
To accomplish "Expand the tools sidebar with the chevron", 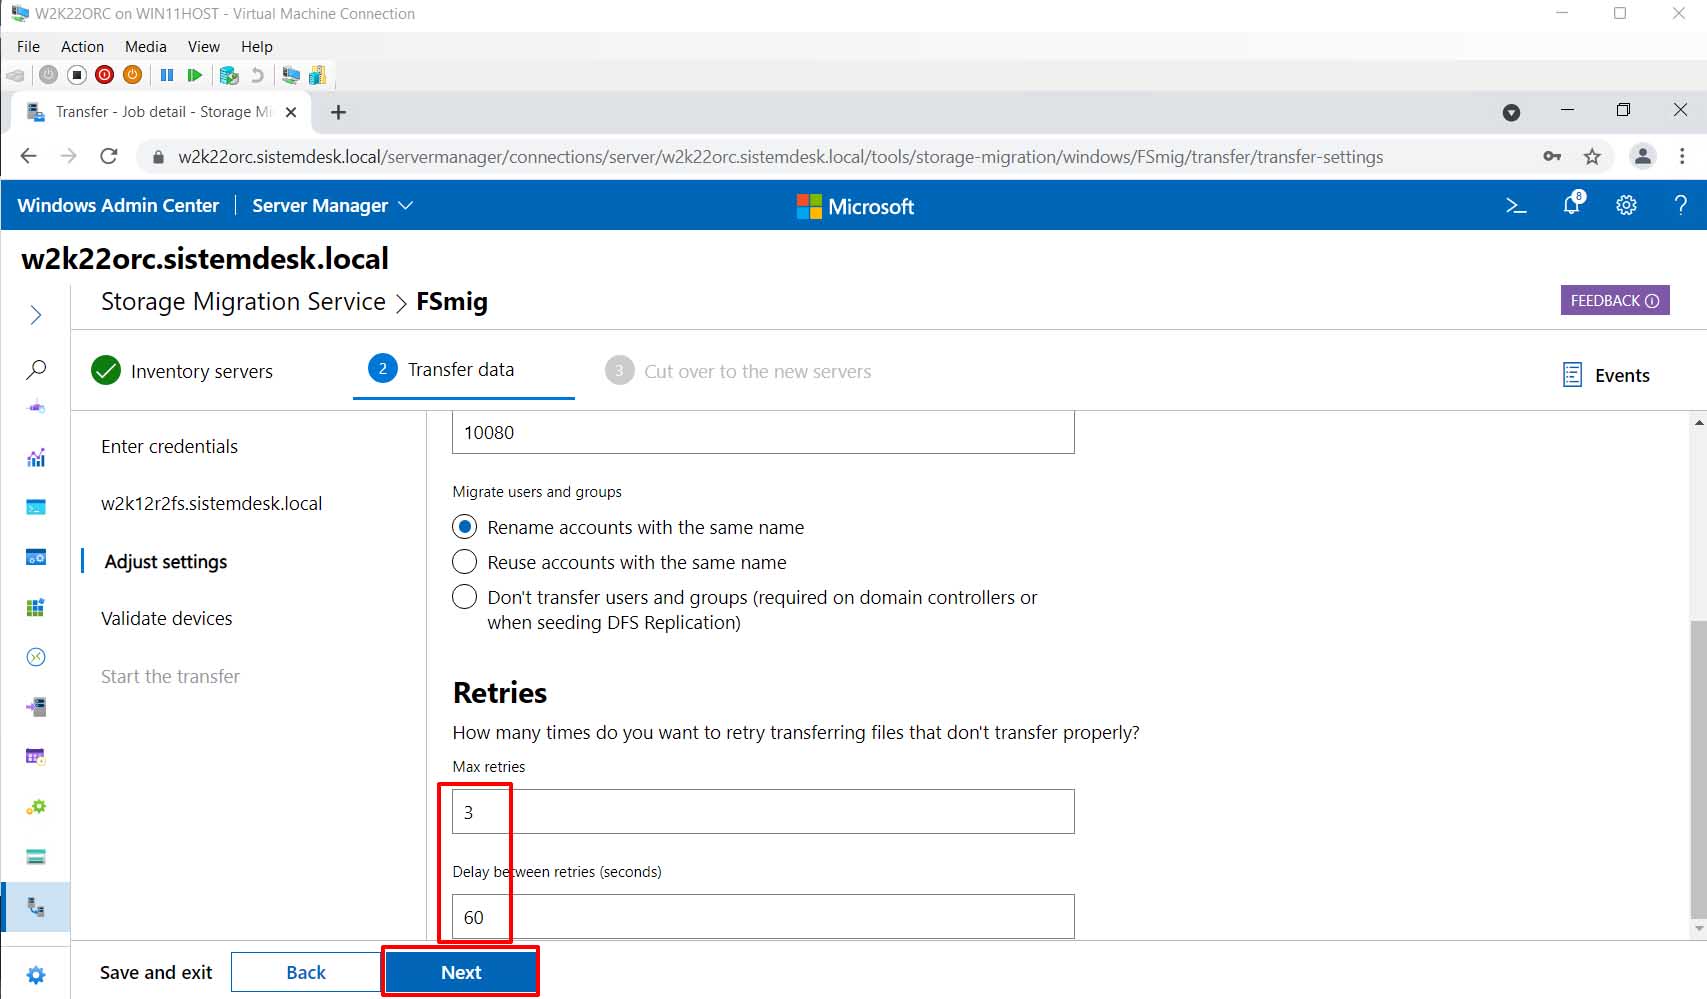I will [36, 315].
